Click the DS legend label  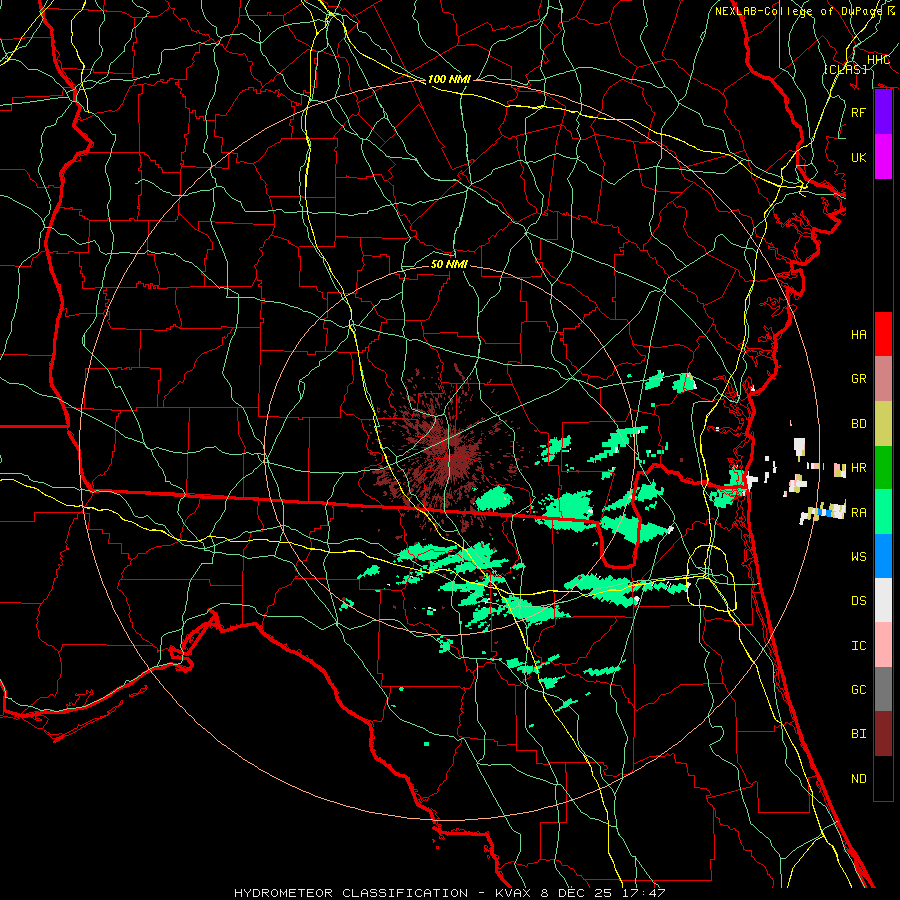pyautogui.click(x=858, y=601)
